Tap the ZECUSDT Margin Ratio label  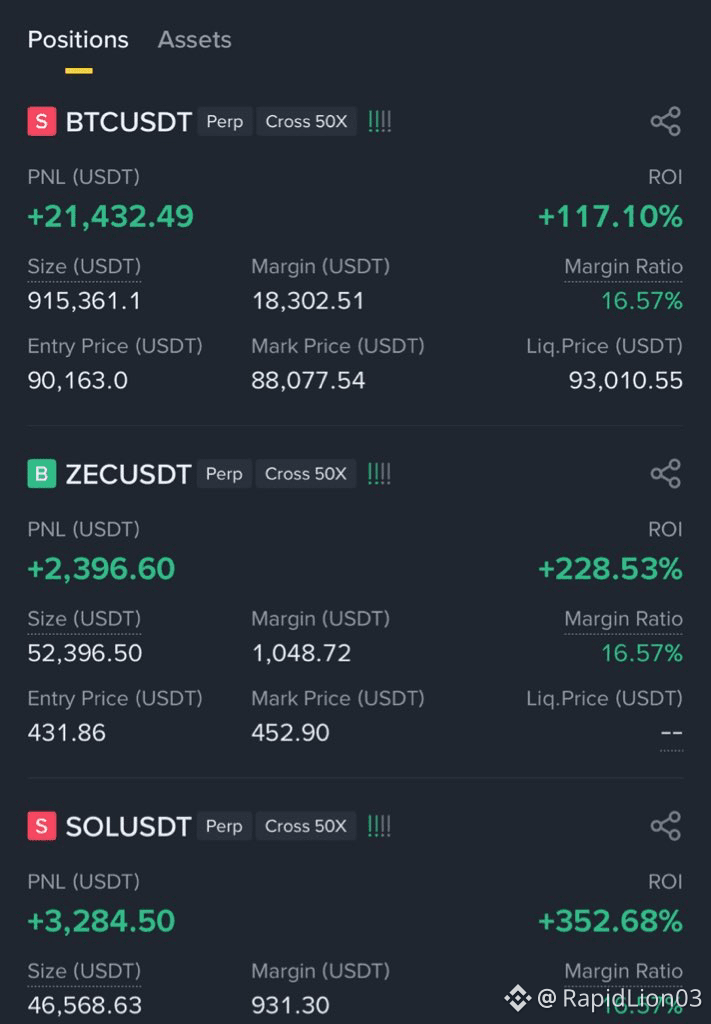click(624, 618)
